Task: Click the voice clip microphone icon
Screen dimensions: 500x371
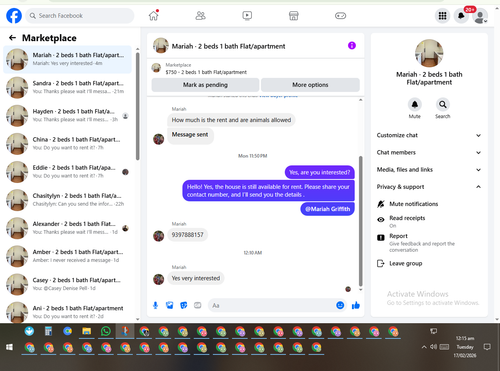Action: pos(155,305)
